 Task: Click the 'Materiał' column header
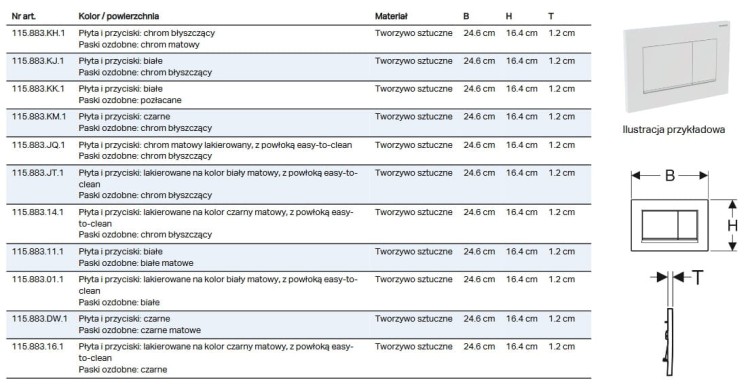pyautogui.click(x=391, y=16)
